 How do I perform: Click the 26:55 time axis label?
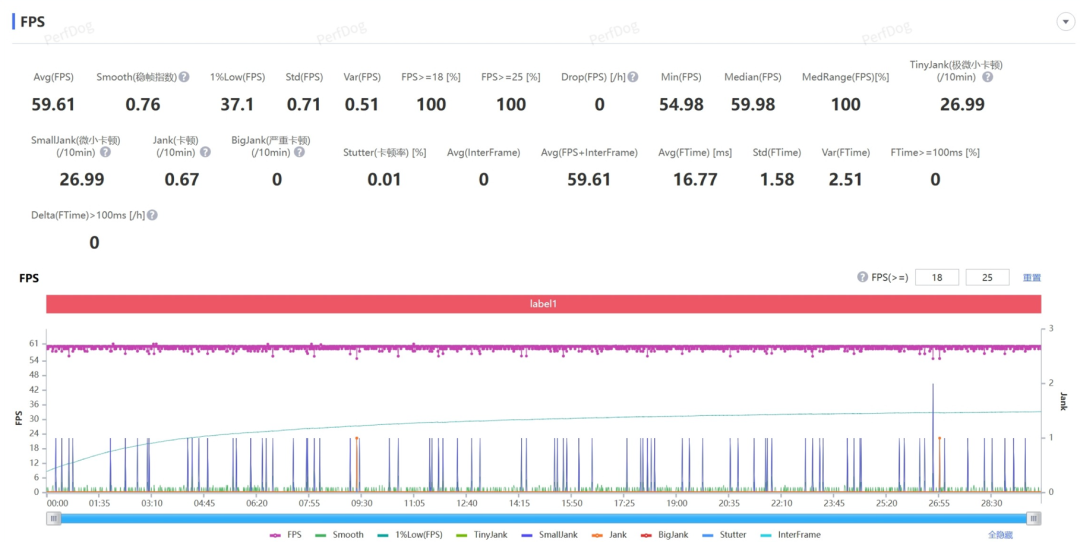click(x=939, y=503)
